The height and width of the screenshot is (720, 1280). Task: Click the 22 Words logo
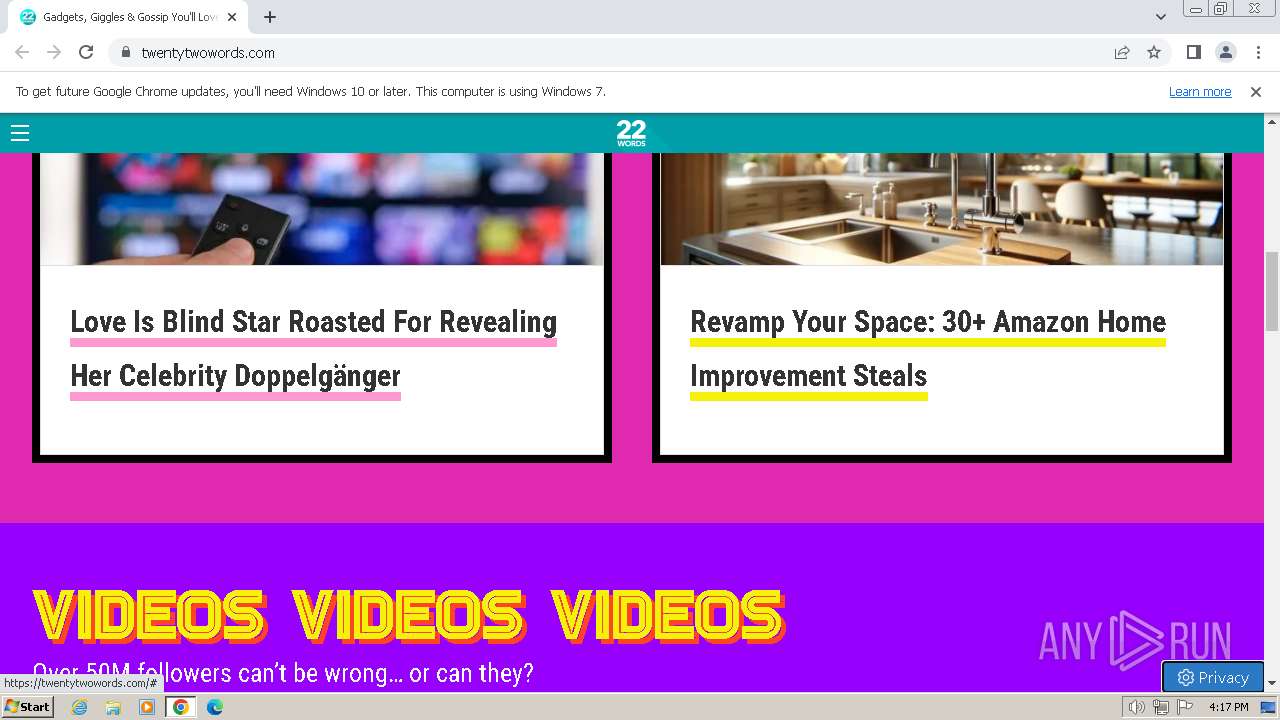tap(631, 133)
